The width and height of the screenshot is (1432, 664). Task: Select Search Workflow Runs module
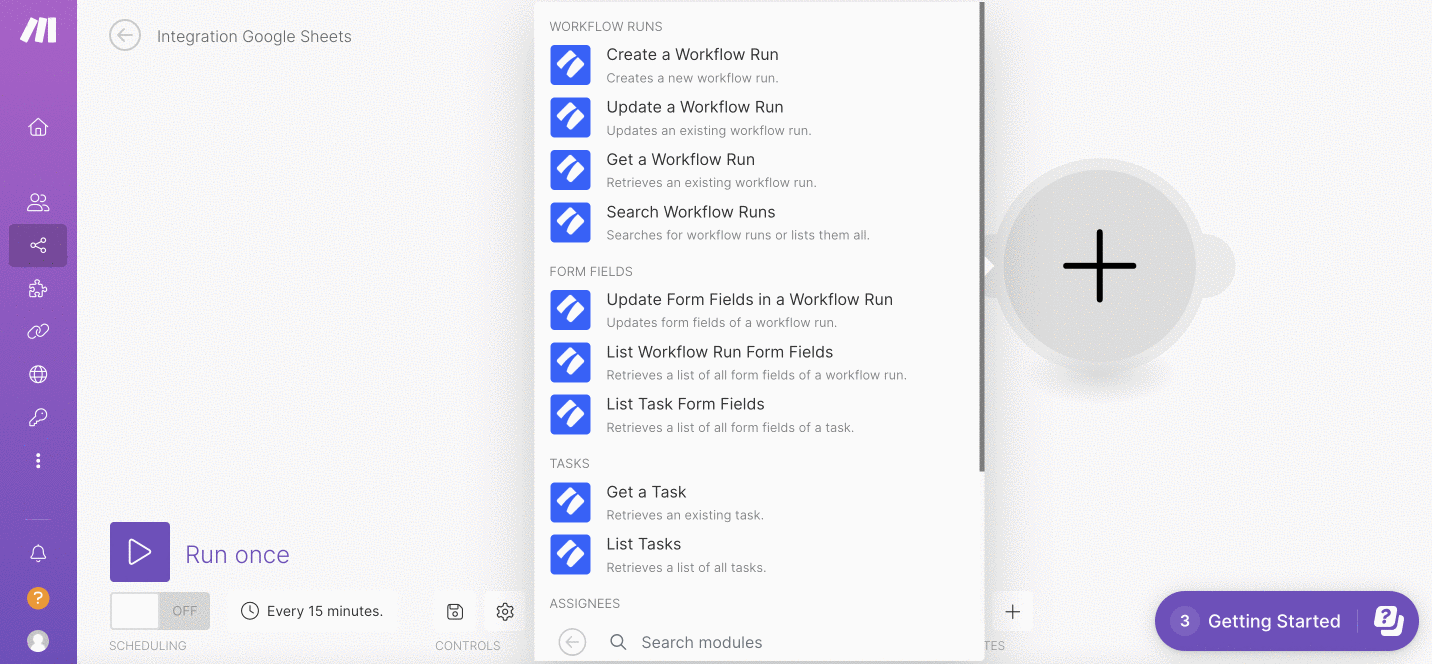click(x=758, y=223)
